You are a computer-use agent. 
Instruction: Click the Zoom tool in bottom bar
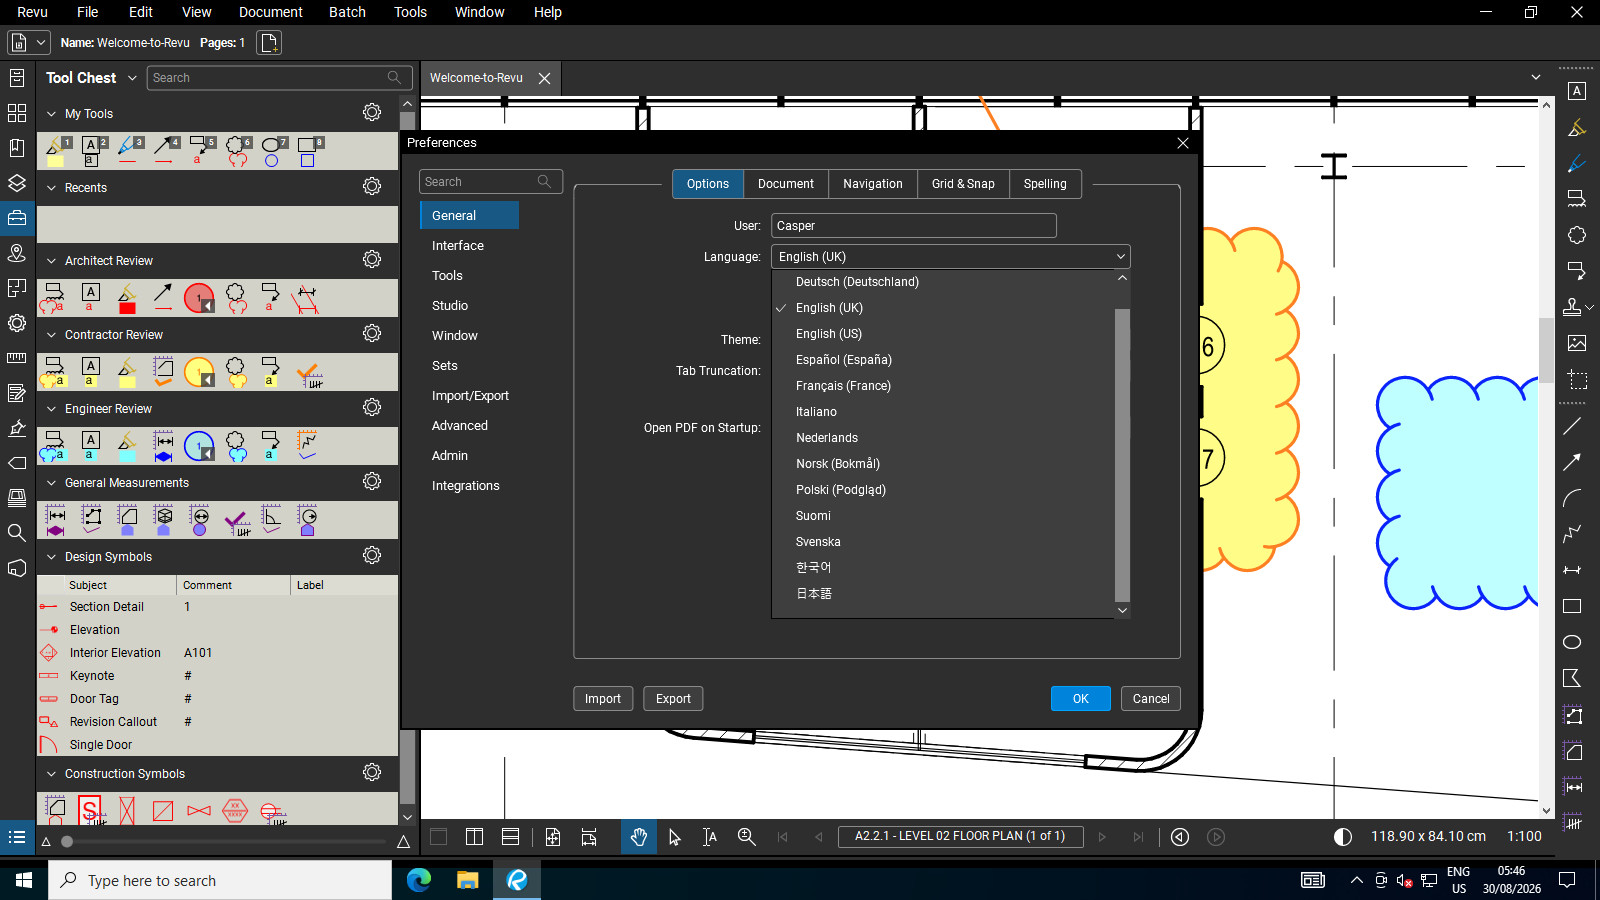click(746, 837)
